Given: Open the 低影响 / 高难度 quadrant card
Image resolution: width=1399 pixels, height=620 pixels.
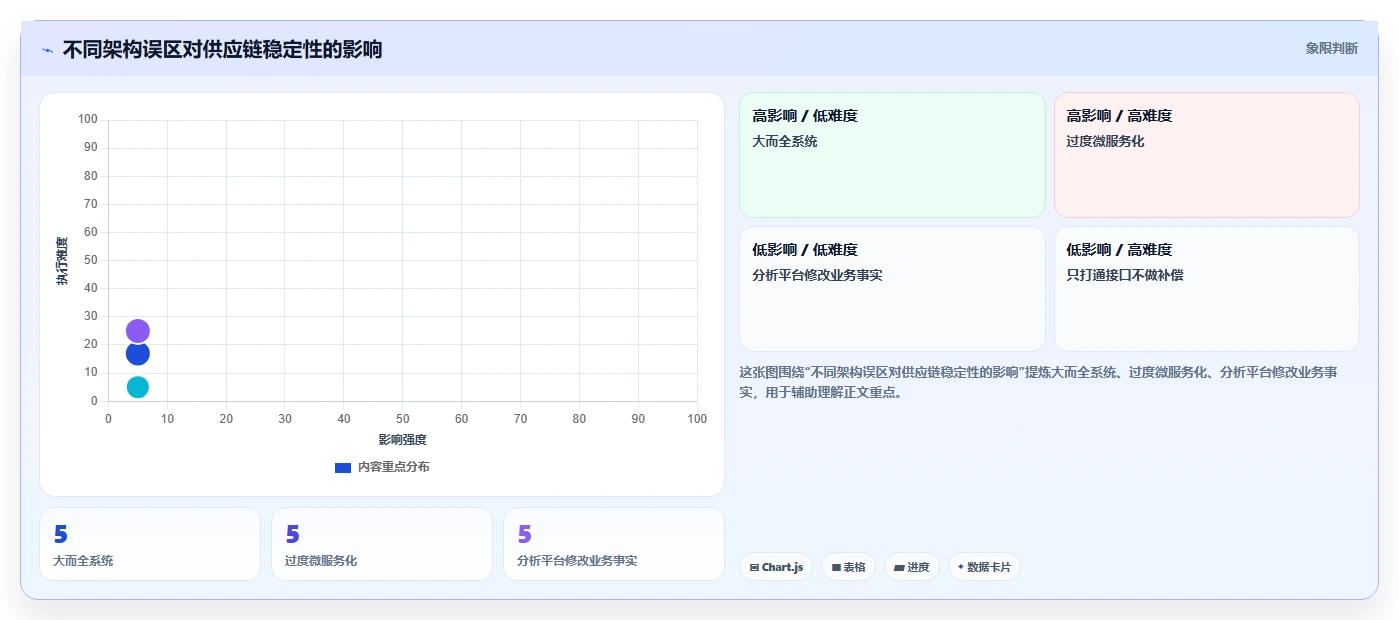Looking at the screenshot, I should [x=1207, y=289].
